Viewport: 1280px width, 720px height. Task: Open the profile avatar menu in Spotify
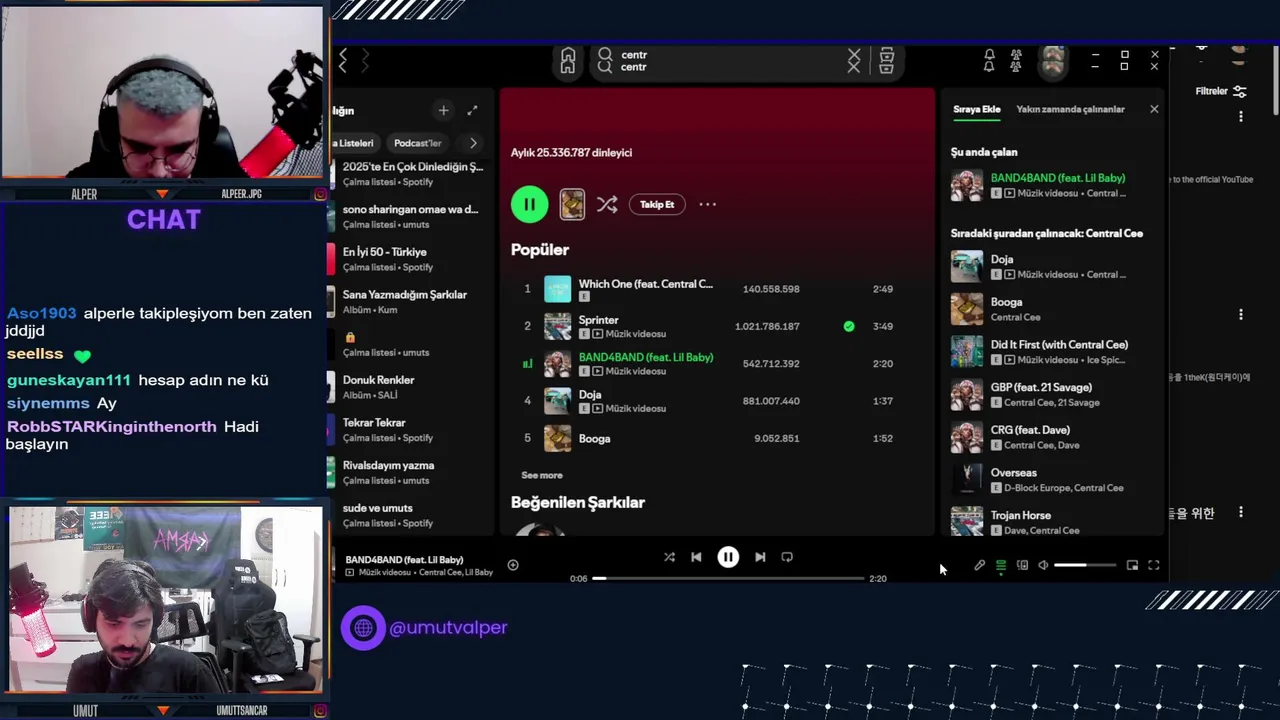point(1052,61)
